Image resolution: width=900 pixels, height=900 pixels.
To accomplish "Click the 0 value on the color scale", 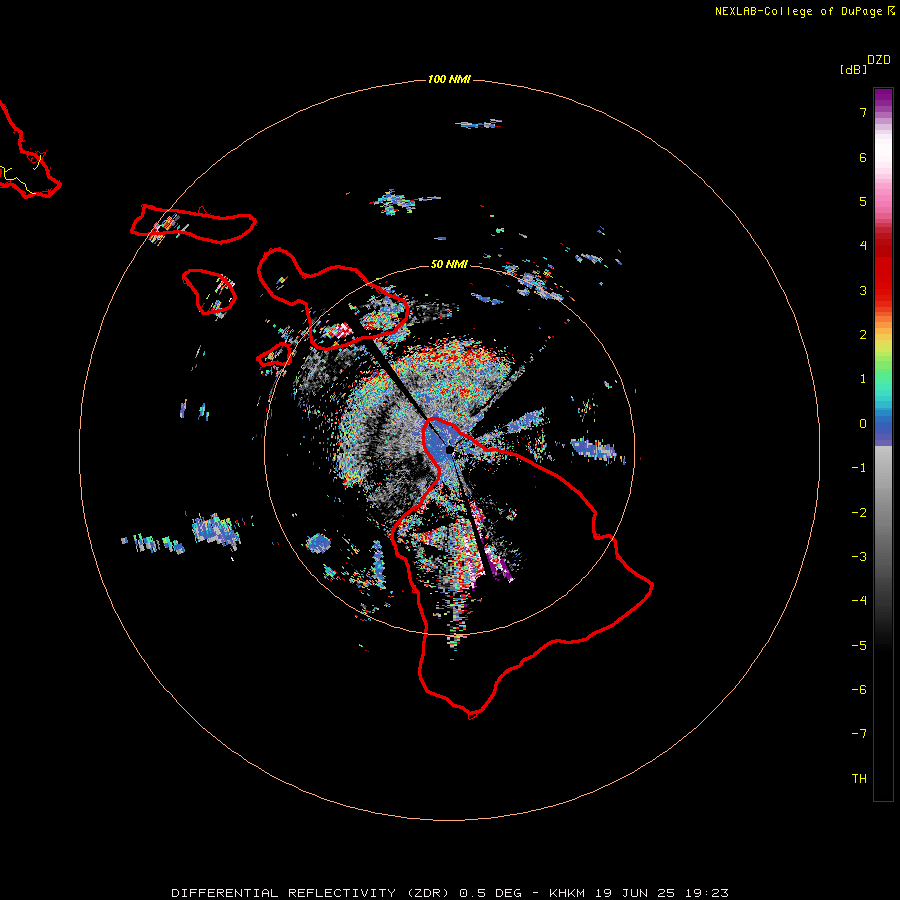I will (863, 424).
